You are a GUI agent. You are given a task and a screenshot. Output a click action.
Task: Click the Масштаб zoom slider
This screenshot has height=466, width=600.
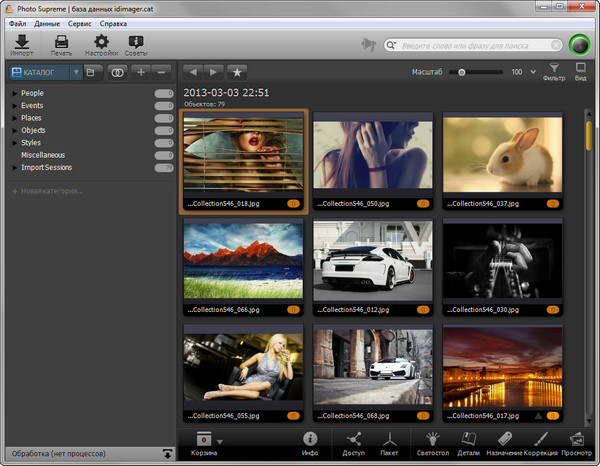click(x=480, y=72)
